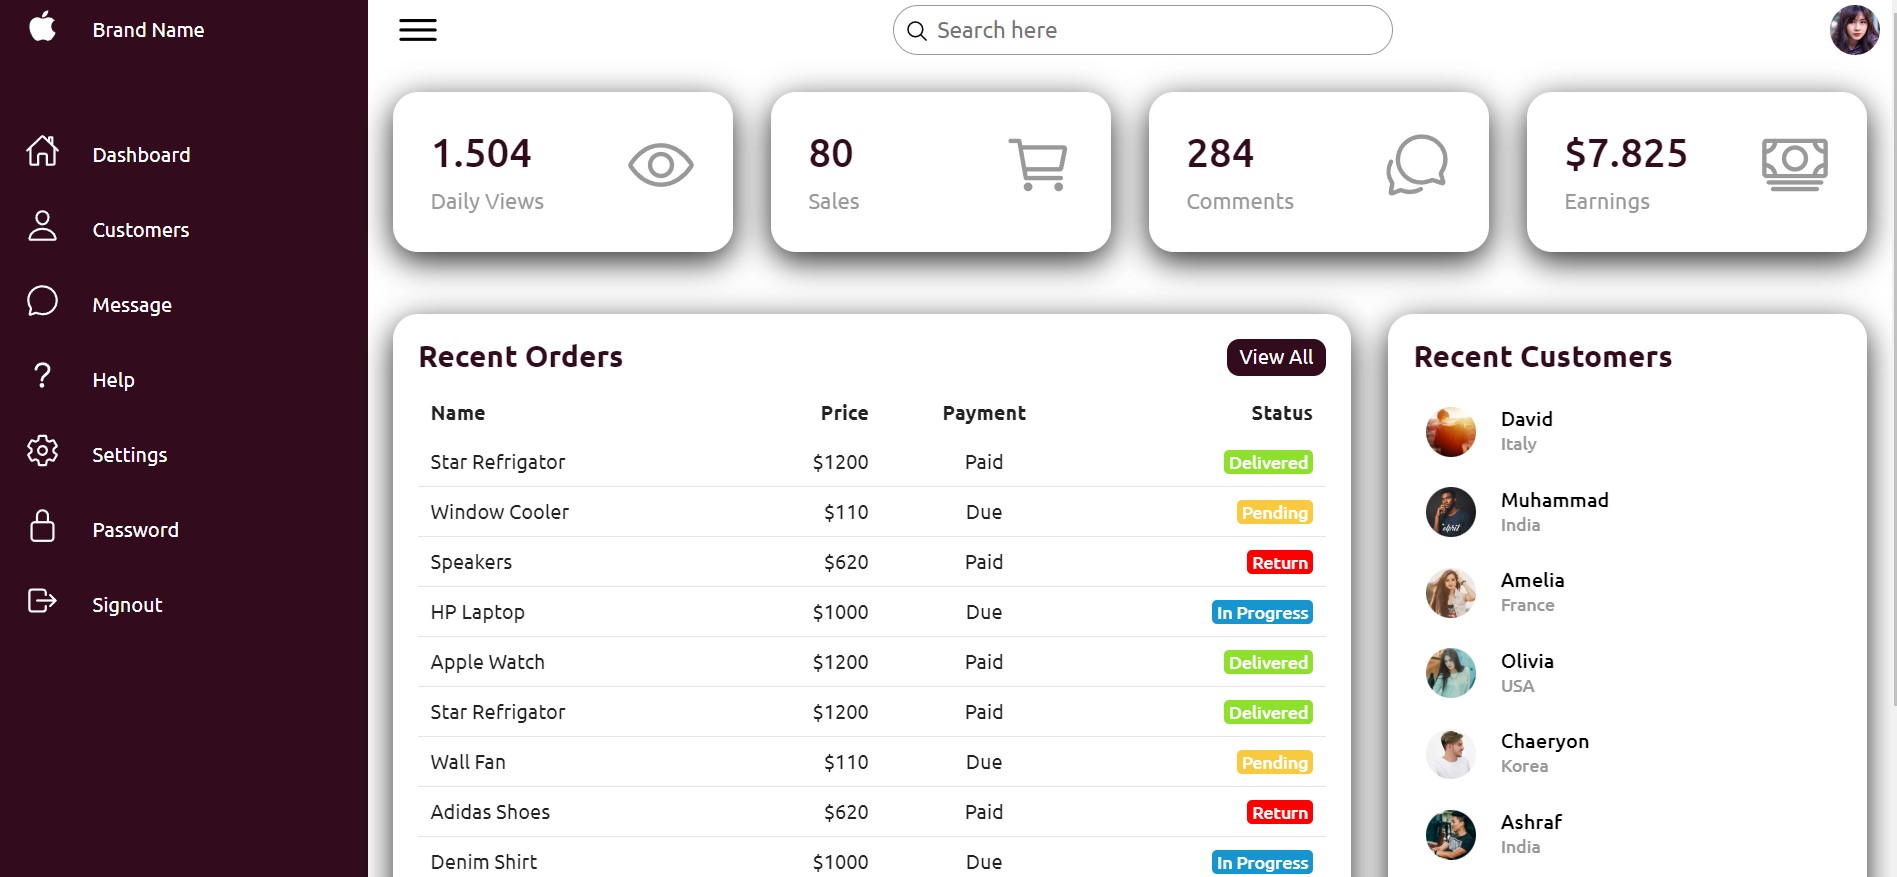
Task: Open Settings via the gear icon
Action: 42,451
